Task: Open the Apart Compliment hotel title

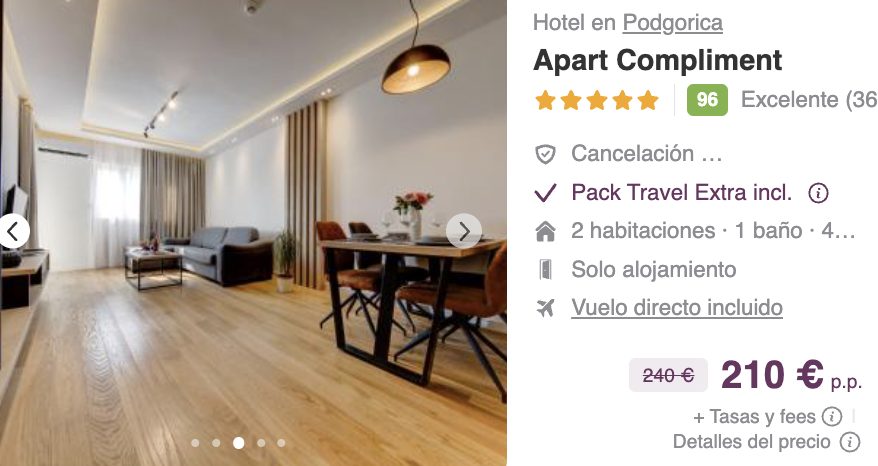Action: click(657, 60)
